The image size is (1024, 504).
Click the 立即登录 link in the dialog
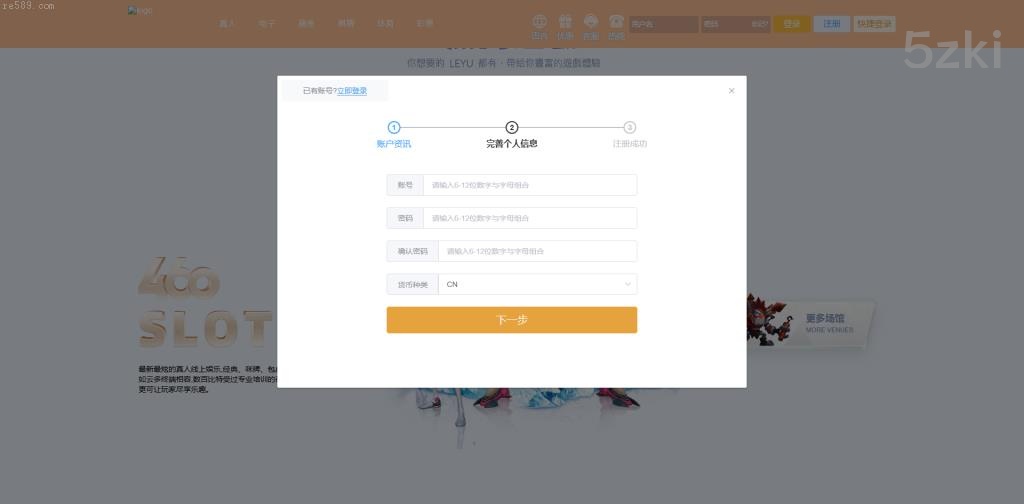point(352,91)
